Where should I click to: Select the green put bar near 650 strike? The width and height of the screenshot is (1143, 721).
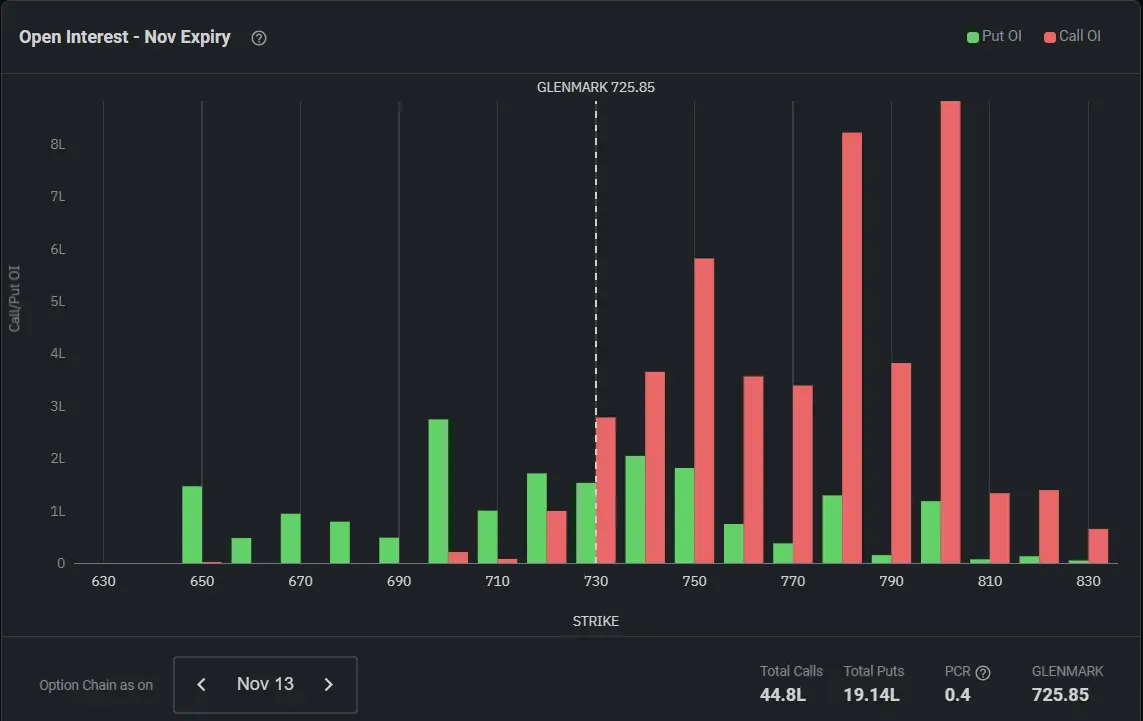pos(192,524)
